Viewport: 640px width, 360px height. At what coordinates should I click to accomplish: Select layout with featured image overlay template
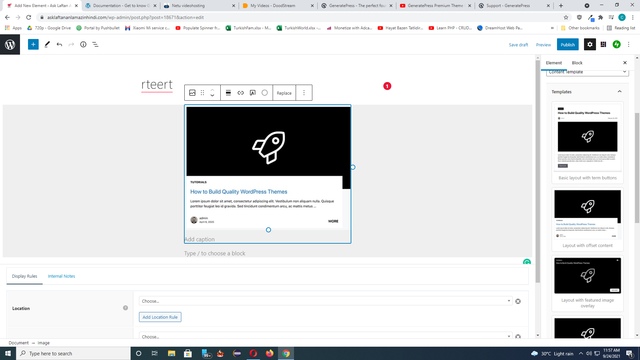[x=587, y=283]
